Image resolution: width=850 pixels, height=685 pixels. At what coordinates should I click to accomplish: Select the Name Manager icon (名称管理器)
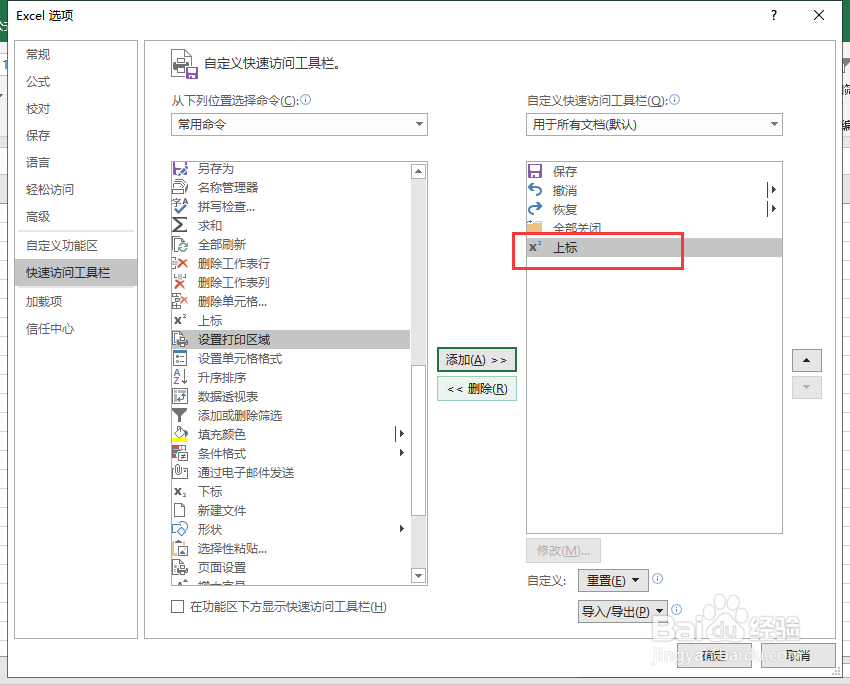pos(180,188)
